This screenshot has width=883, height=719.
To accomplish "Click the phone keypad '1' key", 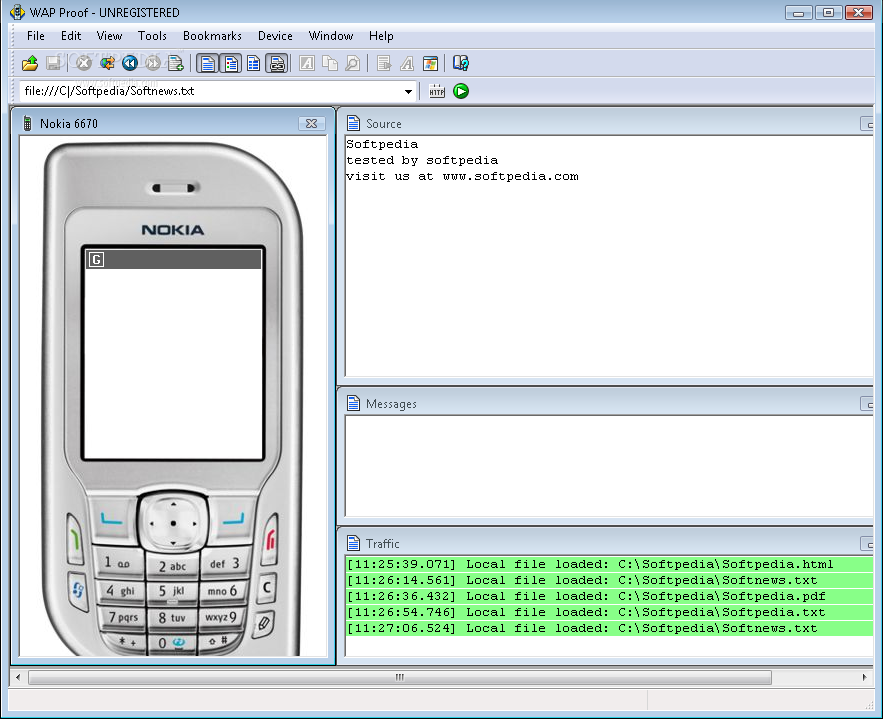I will tap(117, 562).
